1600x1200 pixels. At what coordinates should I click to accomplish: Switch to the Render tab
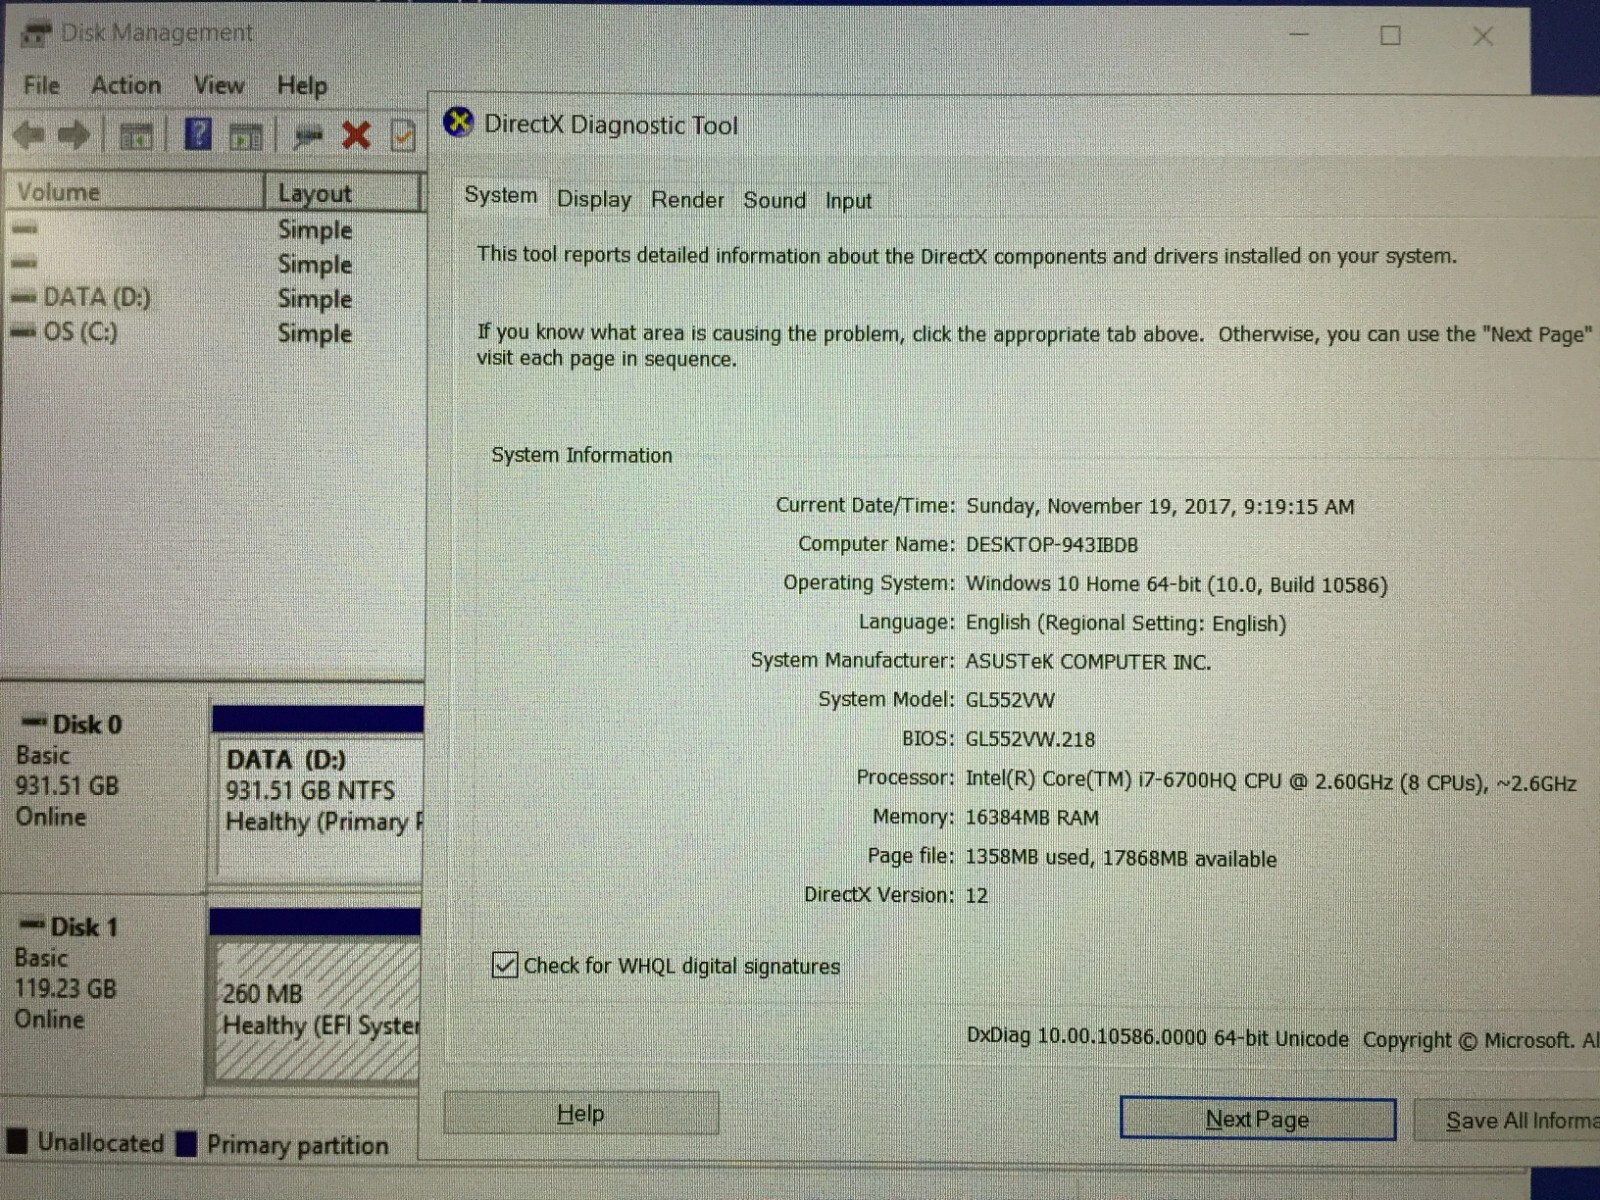click(687, 200)
